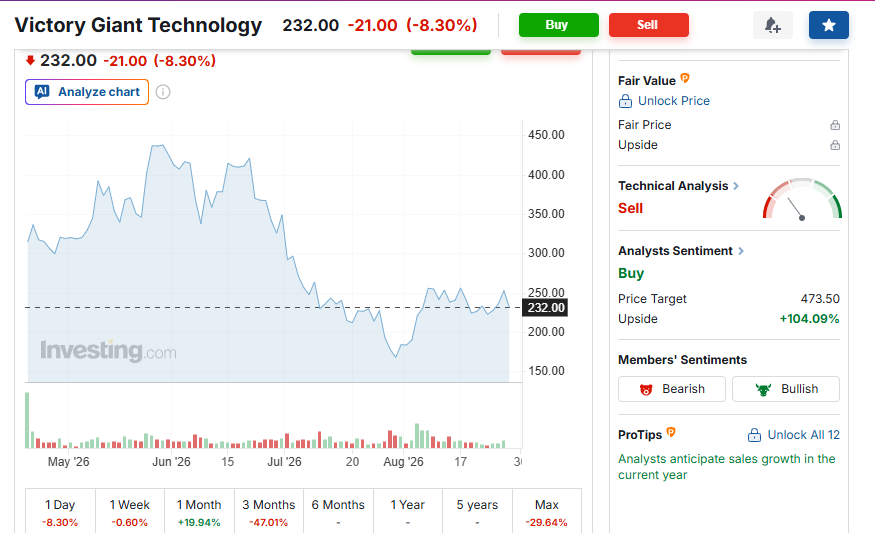This screenshot has width=875, height=533.
Task: Click the Upside lock icon under Fair Value
Action: click(x=835, y=145)
